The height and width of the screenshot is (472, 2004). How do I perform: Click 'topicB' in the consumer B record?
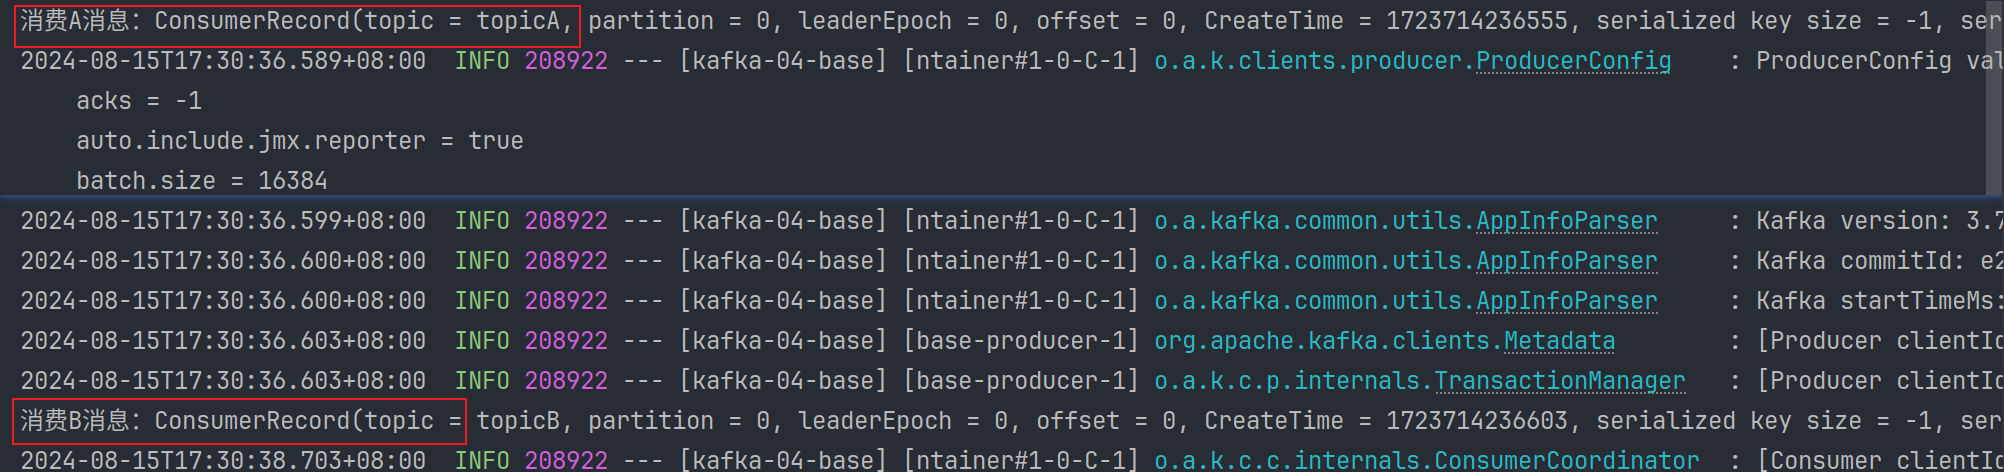pos(517,421)
